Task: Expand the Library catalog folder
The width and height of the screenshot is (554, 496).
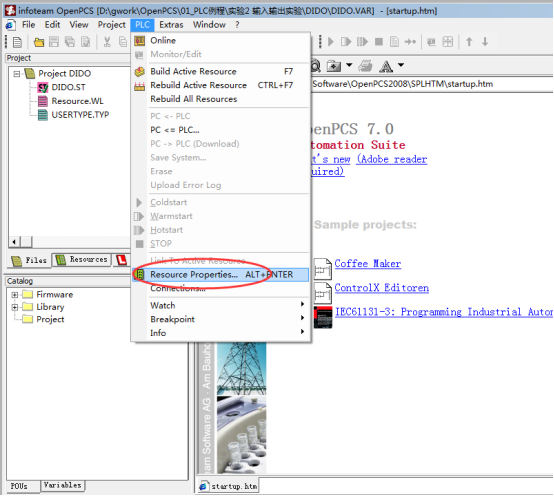Action: (15, 307)
